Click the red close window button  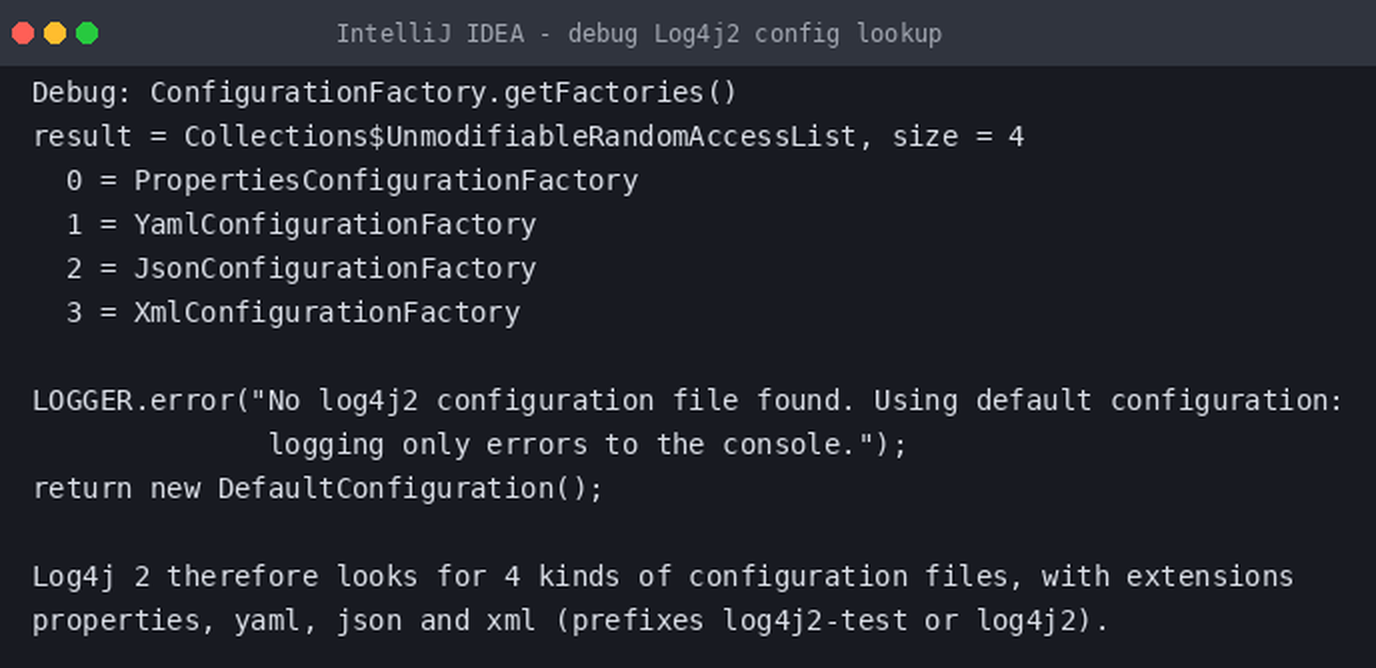[x=23, y=33]
